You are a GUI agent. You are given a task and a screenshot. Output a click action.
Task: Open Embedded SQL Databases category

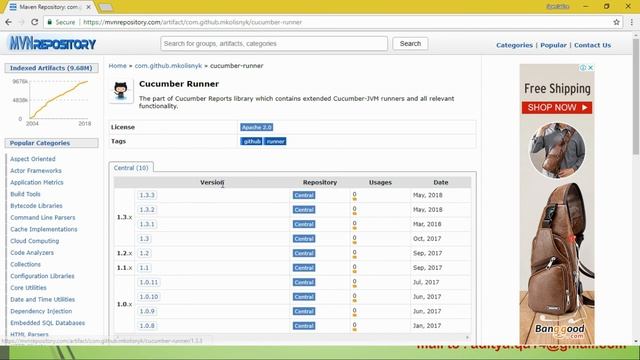coord(48,323)
